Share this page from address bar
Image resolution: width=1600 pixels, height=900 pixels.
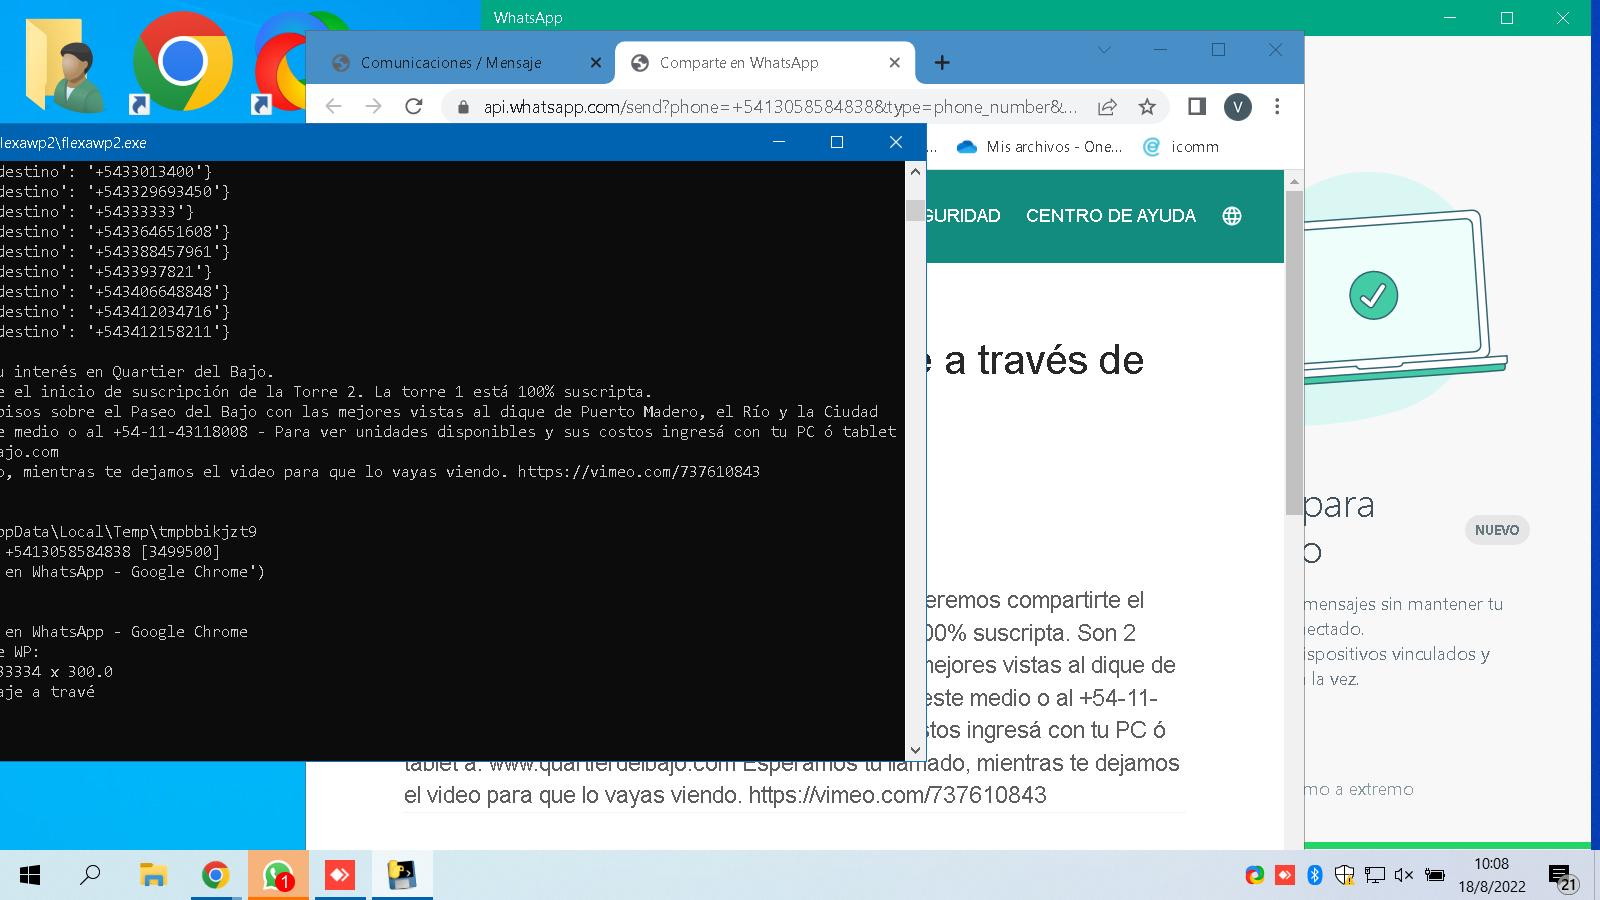coord(1107,106)
